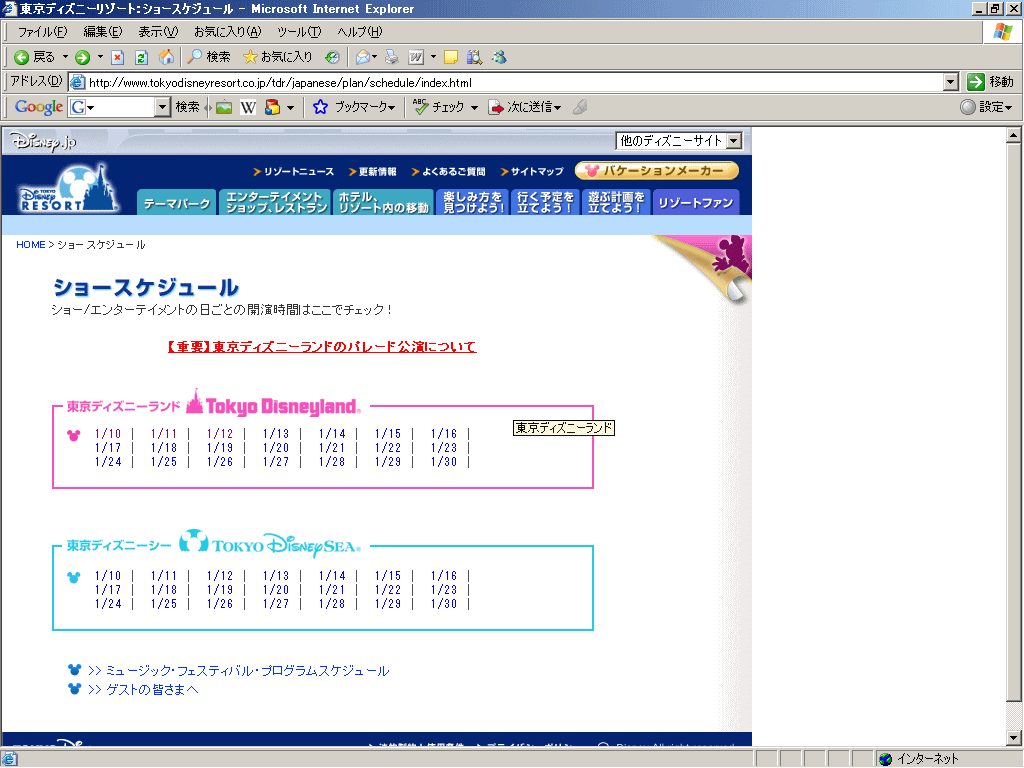Image resolution: width=1024 pixels, height=768 pixels.
Task: Open the 設定 dropdown in Google toolbar
Action: [987, 106]
